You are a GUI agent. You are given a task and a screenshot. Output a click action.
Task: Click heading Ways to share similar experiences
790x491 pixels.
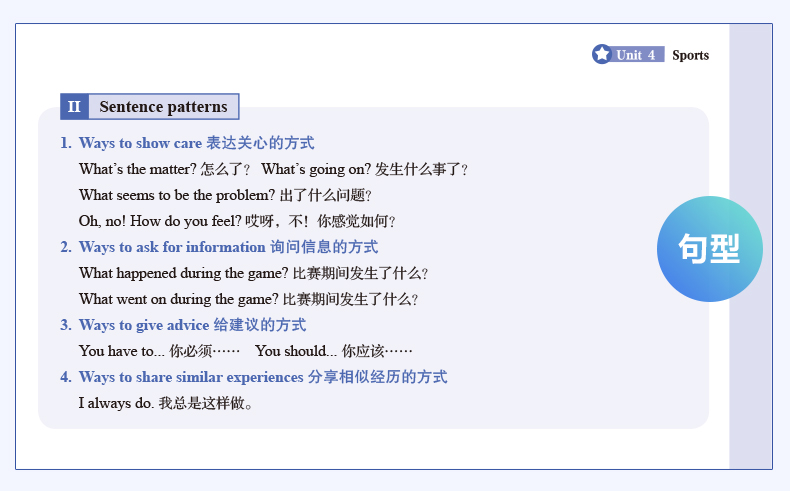point(191,377)
